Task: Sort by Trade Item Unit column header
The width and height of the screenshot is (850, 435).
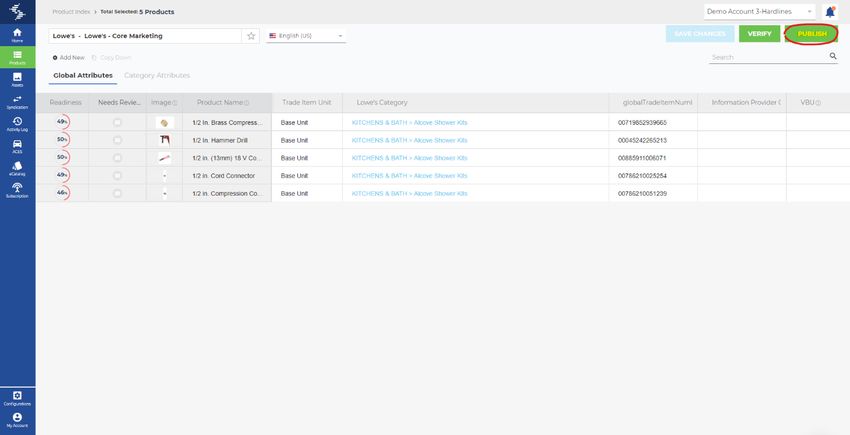Action: point(307,103)
